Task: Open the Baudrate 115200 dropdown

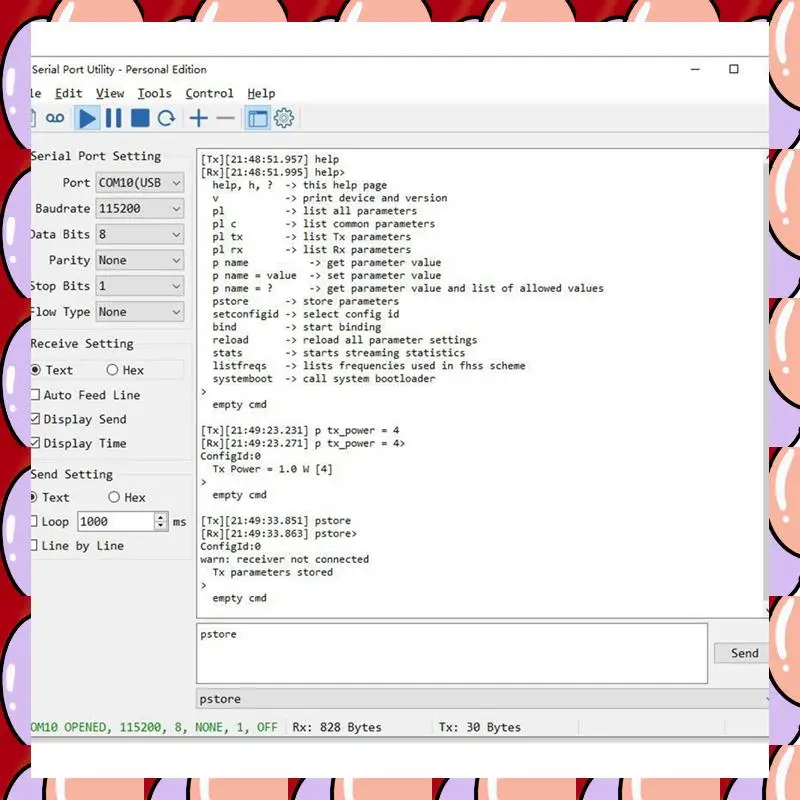Action: point(139,208)
